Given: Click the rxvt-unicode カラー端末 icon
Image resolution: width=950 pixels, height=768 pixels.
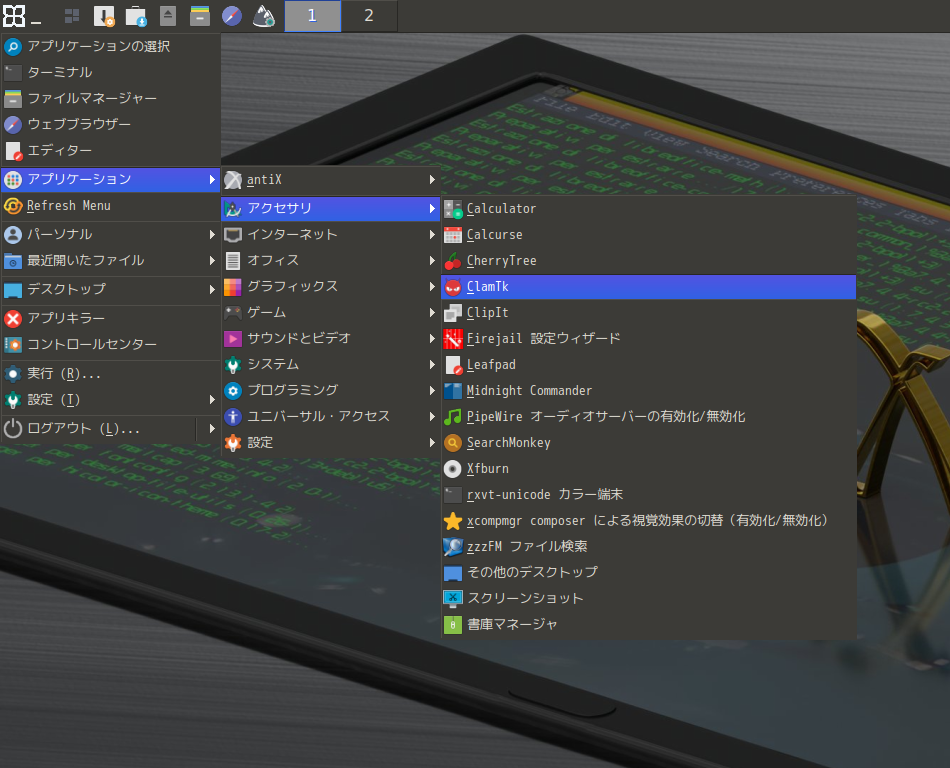Looking at the screenshot, I should [x=453, y=495].
